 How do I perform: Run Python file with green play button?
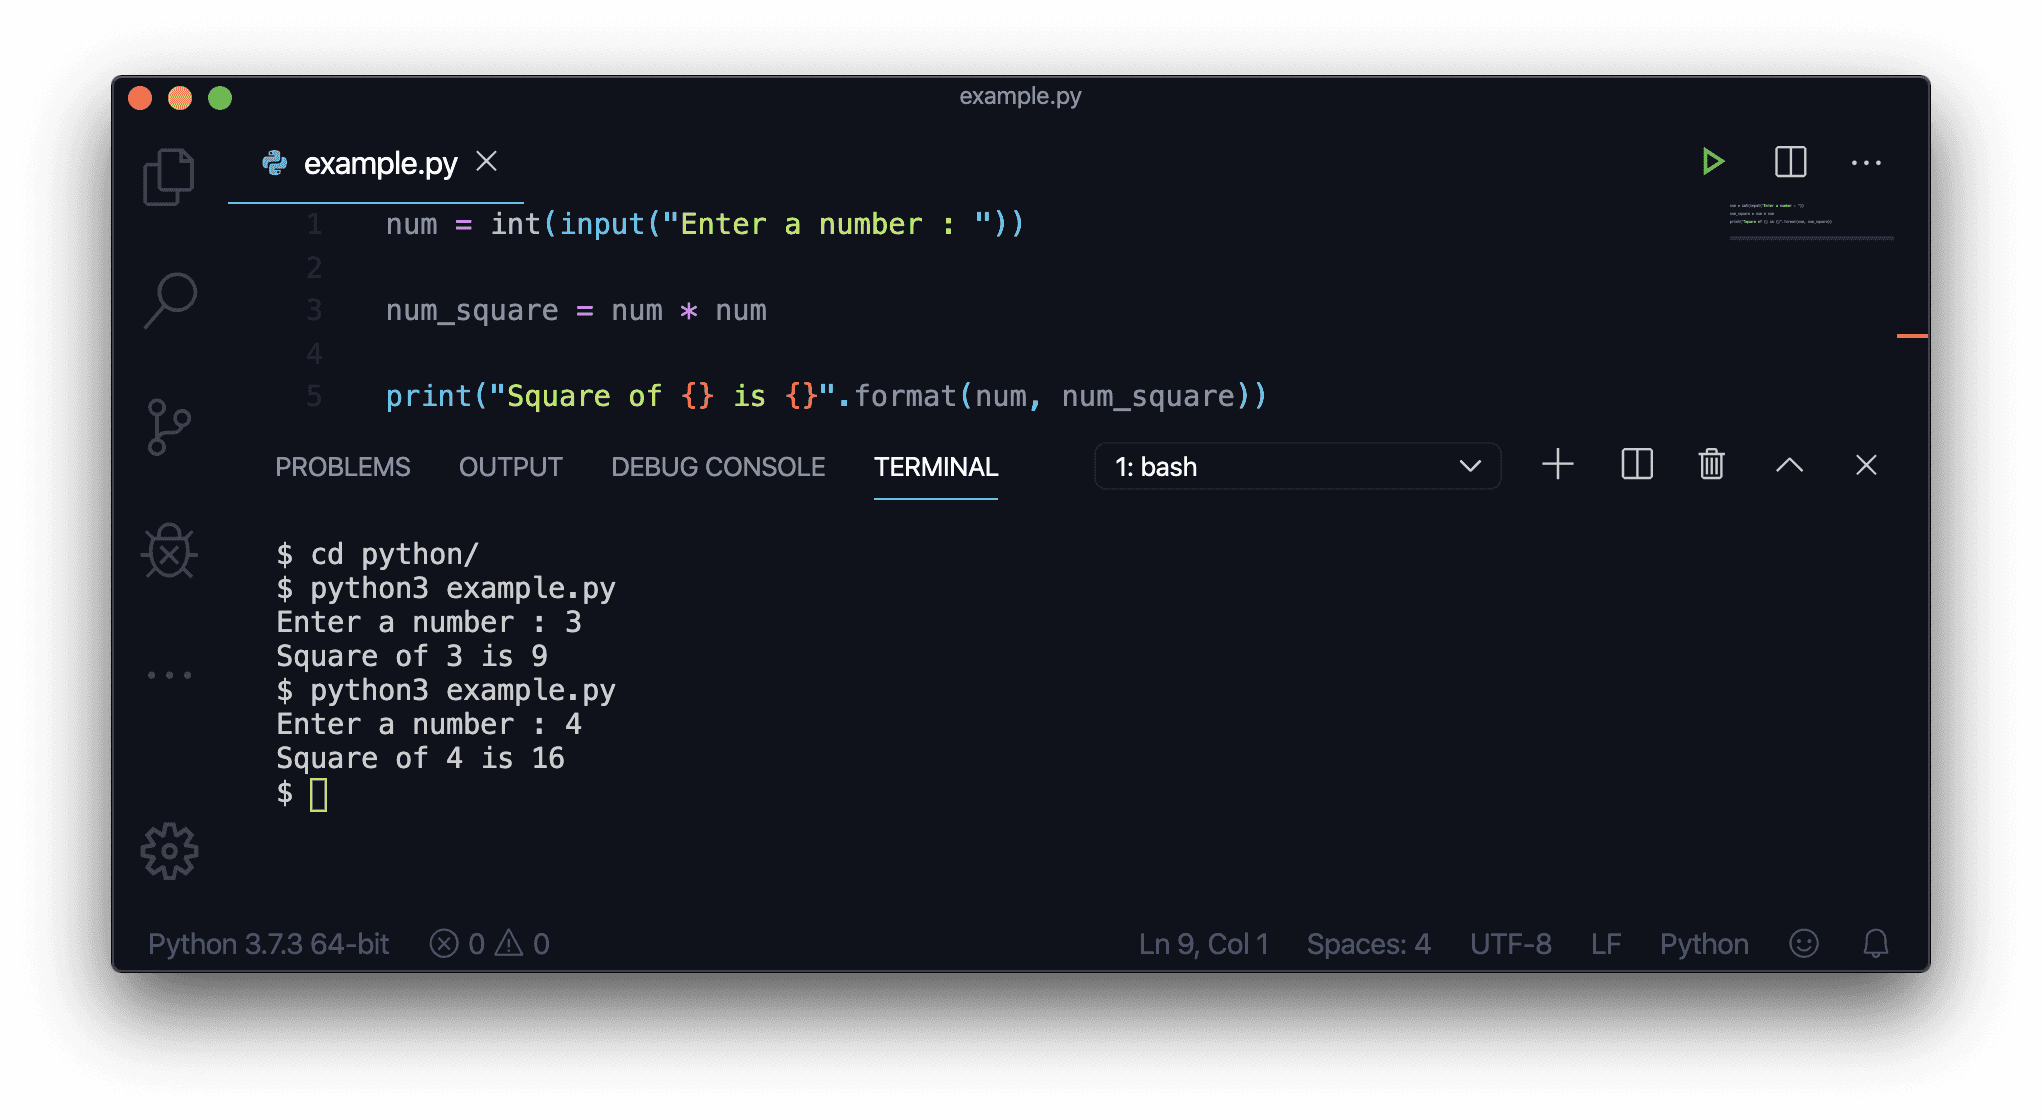[1712, 162]
